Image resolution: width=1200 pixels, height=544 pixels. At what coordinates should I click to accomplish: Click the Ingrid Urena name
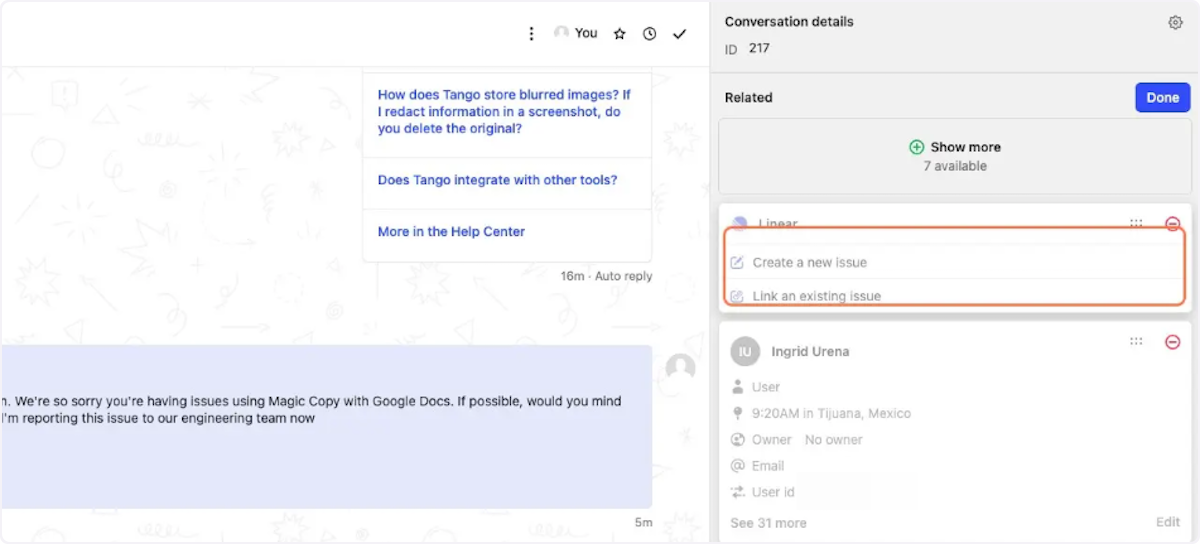(x=810, y=352)
